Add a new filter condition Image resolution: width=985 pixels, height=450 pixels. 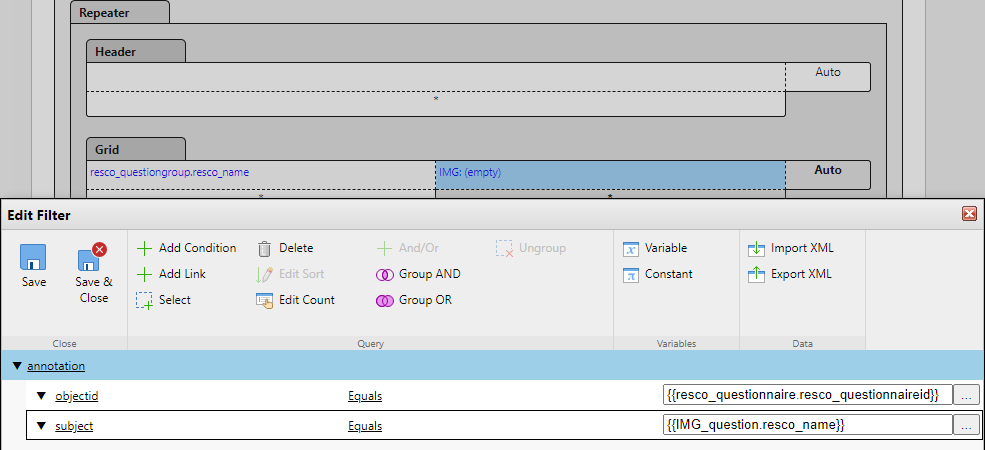tap(187, 248)
